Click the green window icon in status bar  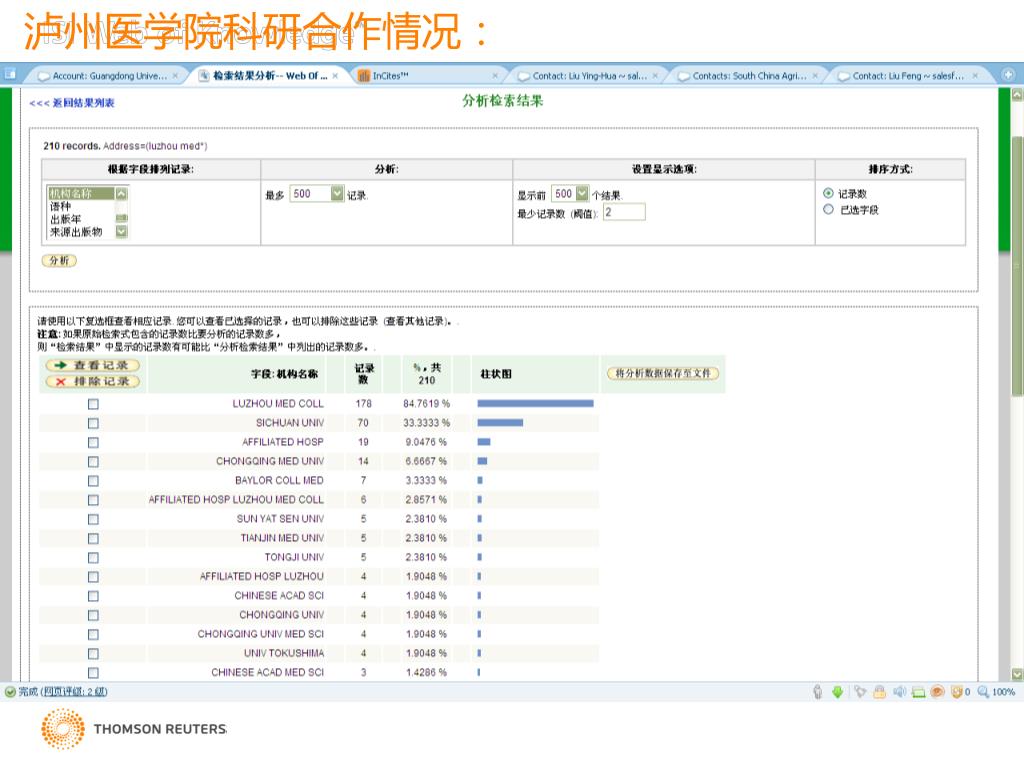coord(918,692)
